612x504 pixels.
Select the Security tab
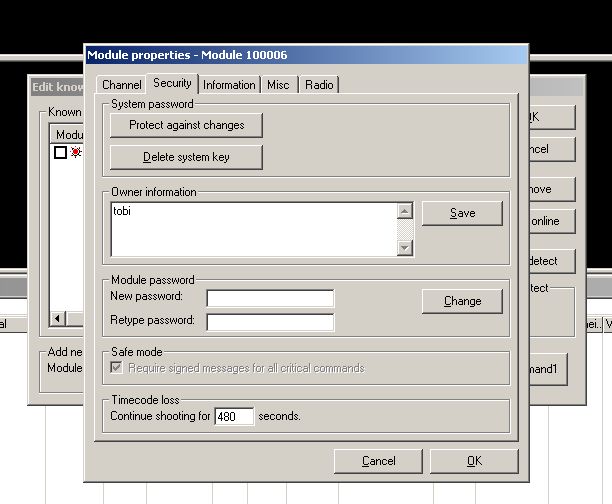(172, 83)
